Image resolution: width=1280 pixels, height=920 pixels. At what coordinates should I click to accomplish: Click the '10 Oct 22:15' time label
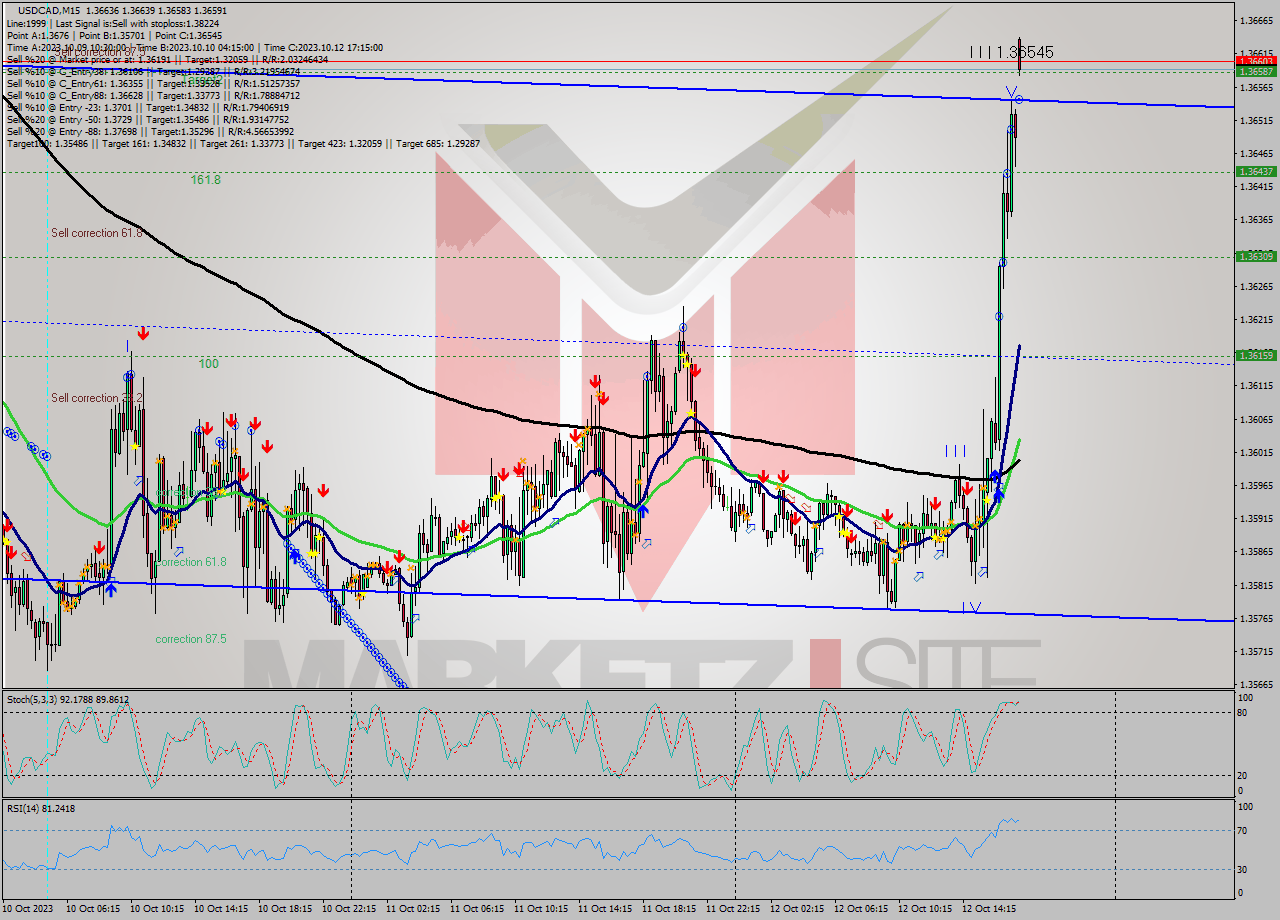click(x=349, y=909)
